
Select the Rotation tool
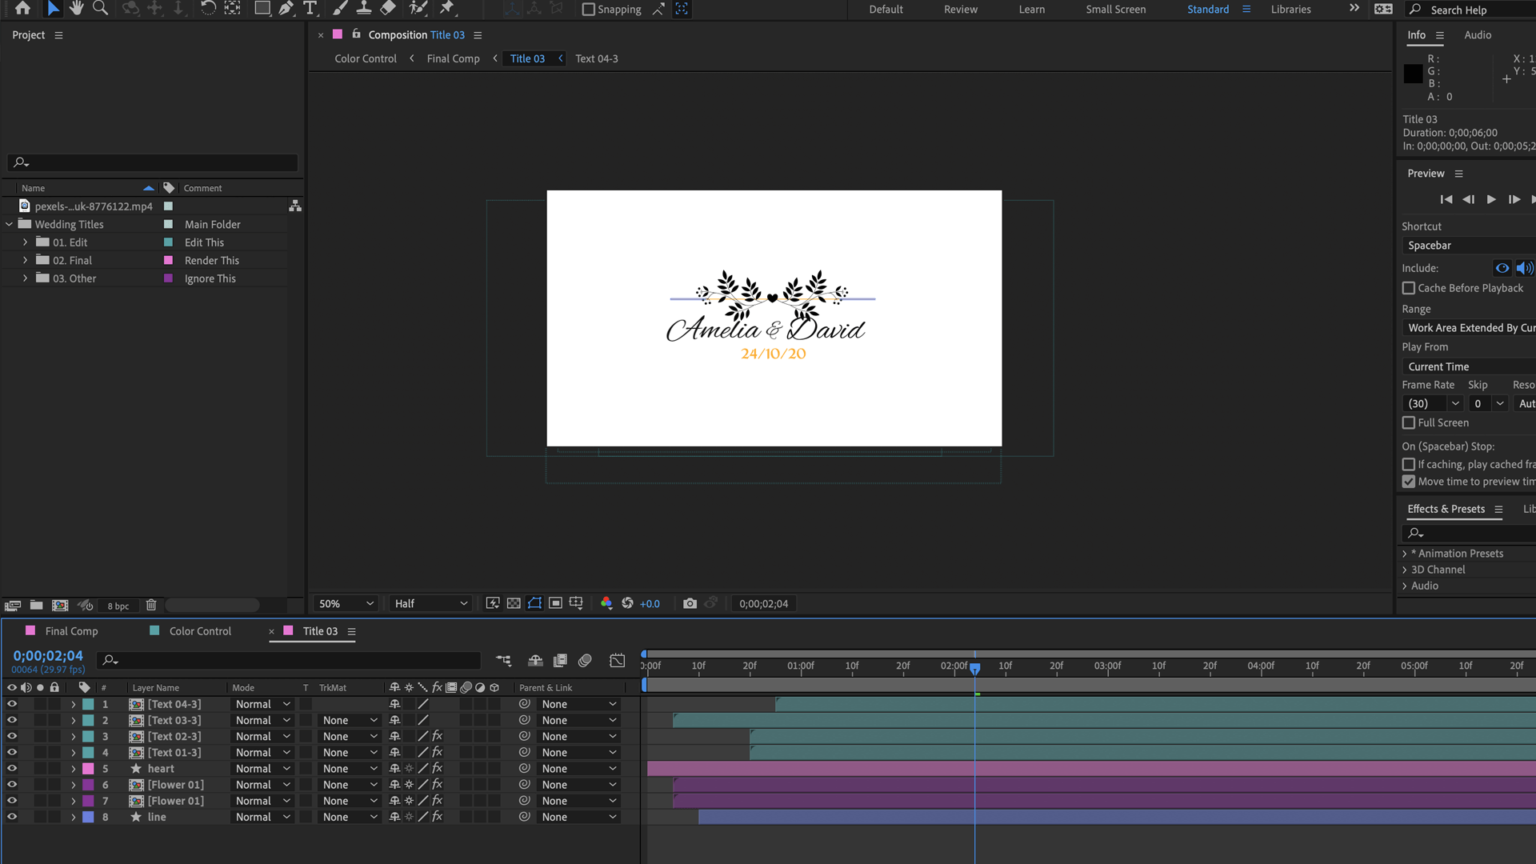[209, 9]
